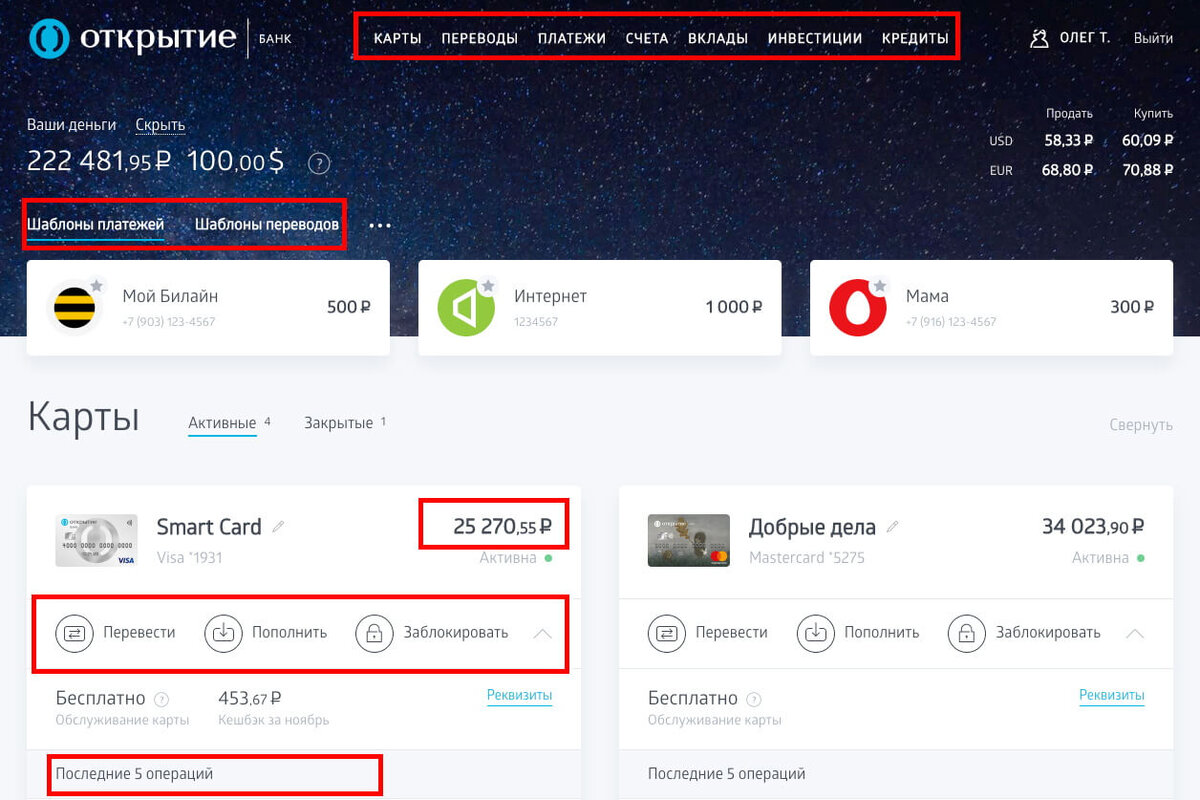Image resolution: width=1200 pixels, height=800 pixels.
Task: Click the question mark icon beside the balance
Action: click(319, 163)
